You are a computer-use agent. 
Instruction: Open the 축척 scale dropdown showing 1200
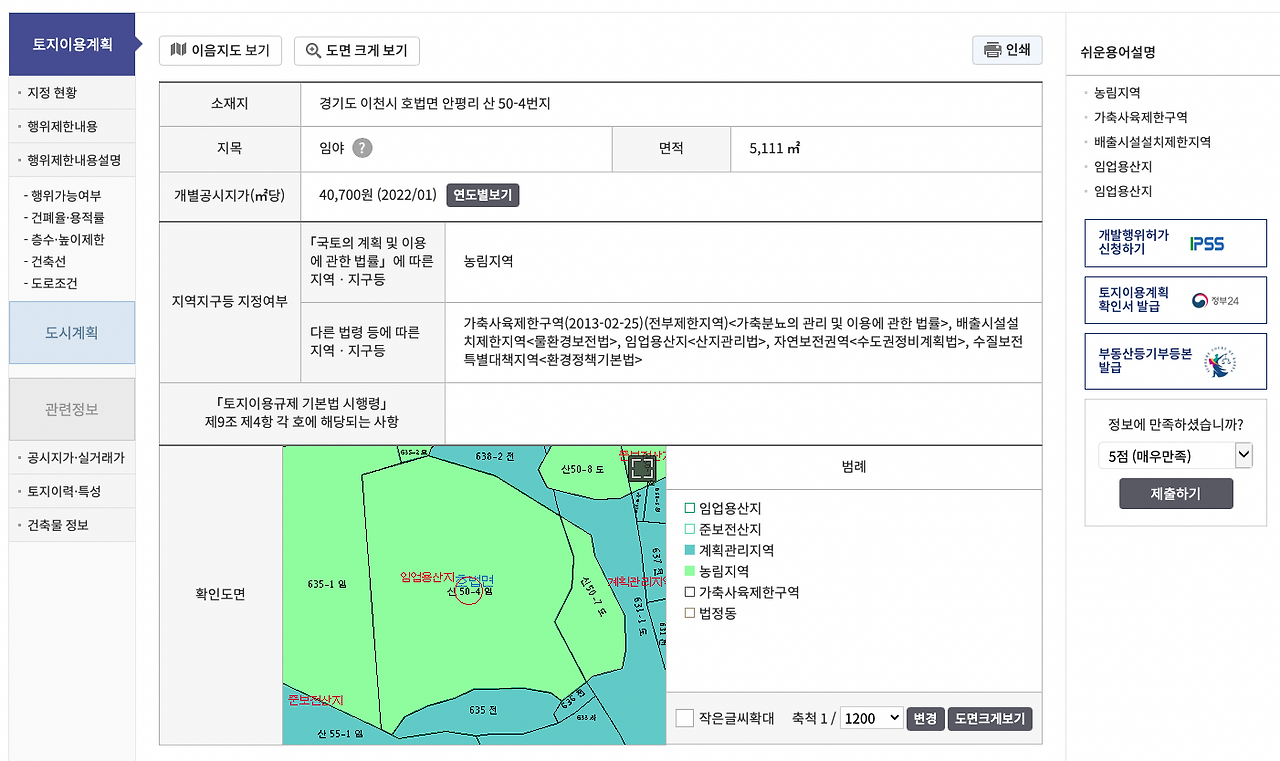click(870, 717)
